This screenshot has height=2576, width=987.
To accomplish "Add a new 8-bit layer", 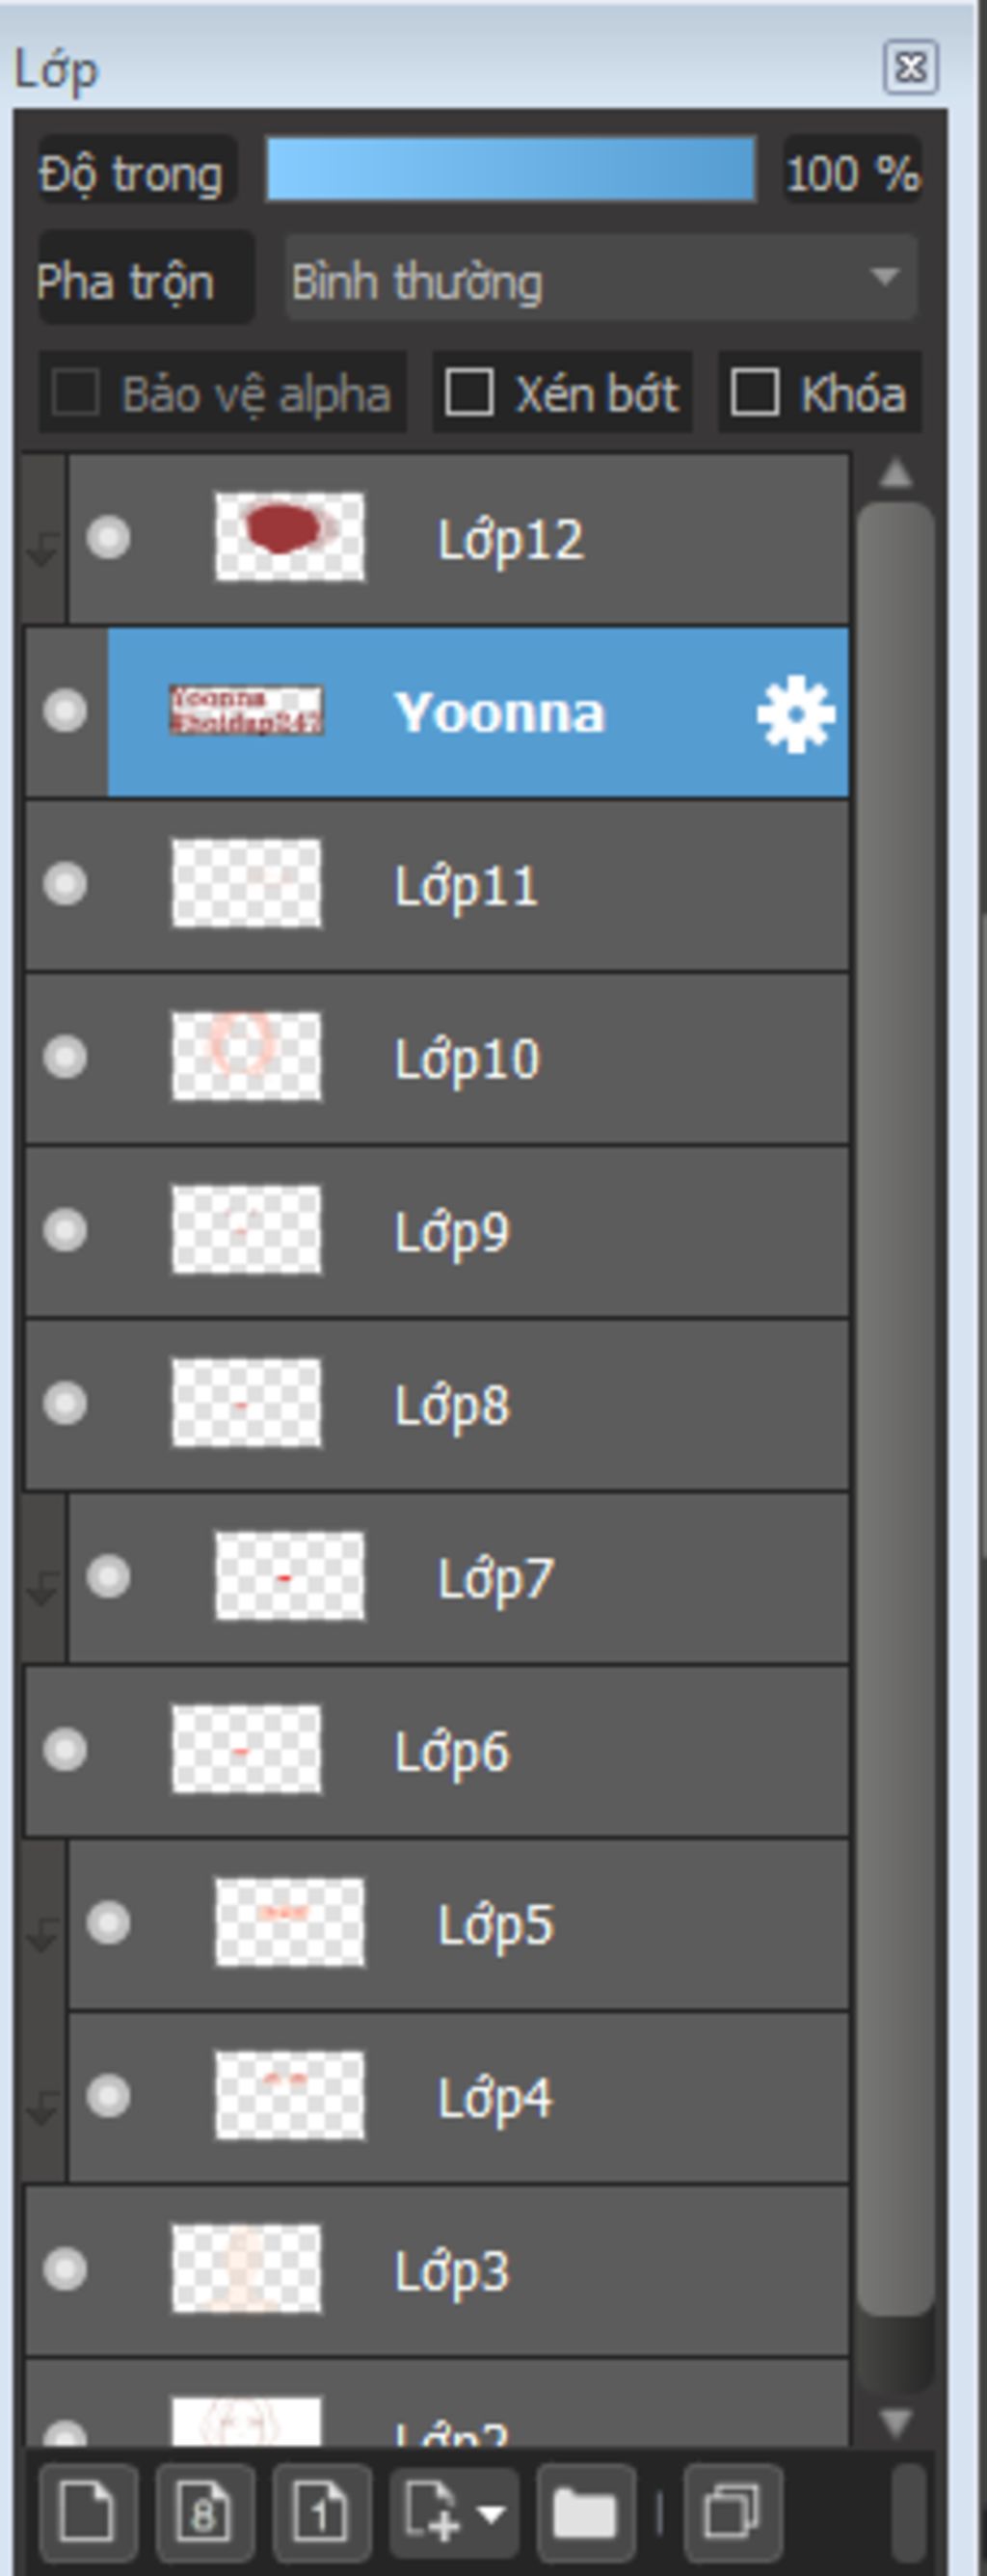I will [204, 2510].
